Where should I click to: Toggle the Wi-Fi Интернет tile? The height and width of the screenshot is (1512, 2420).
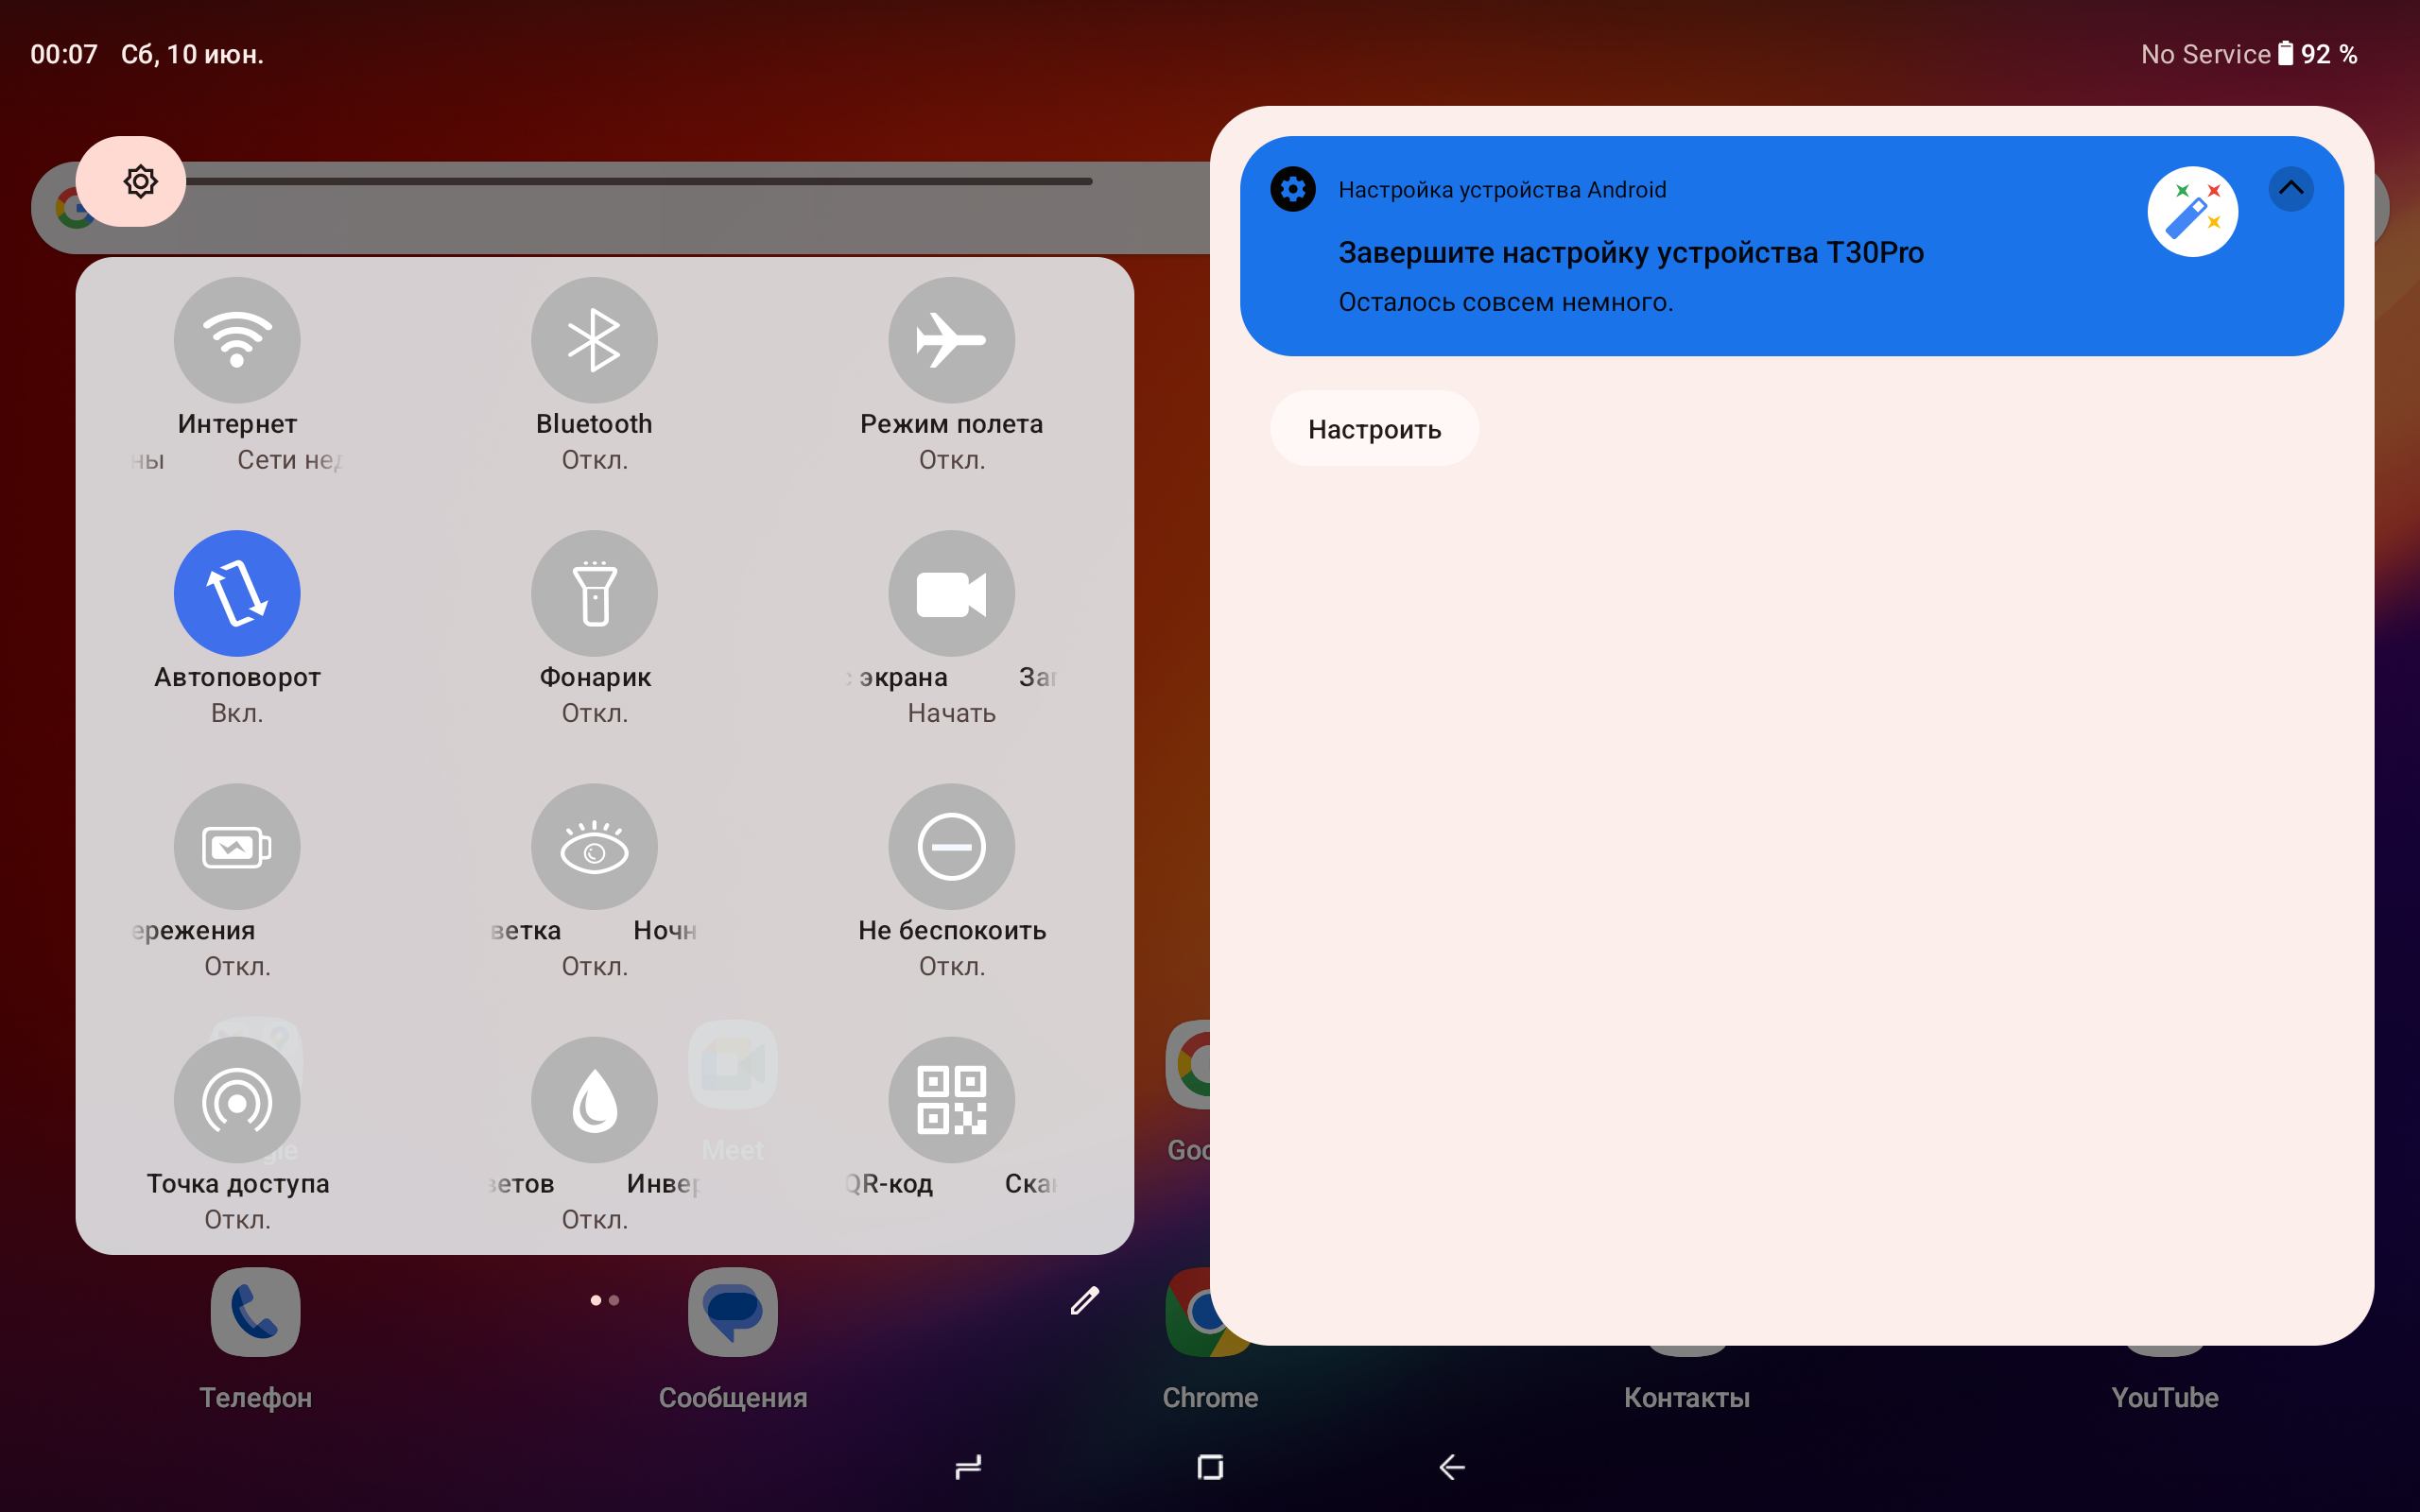click(x=237, y=340)
